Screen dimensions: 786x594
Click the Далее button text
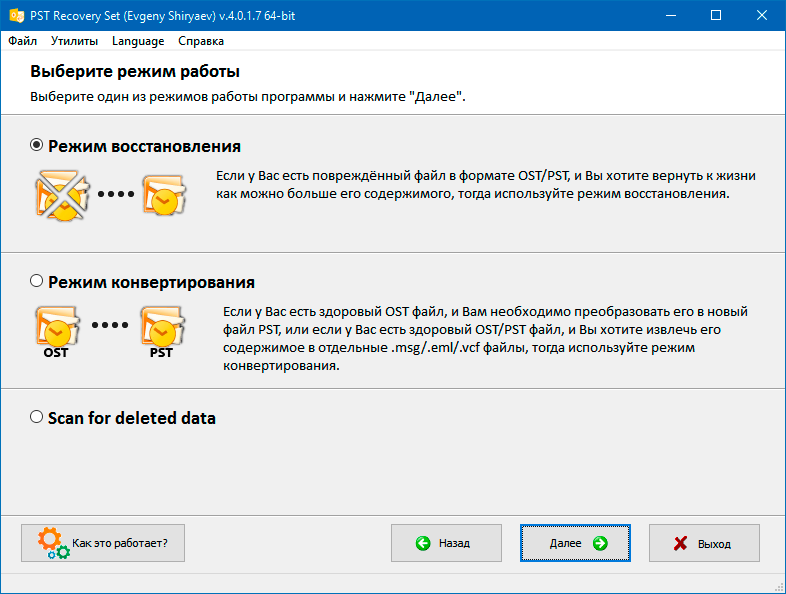[565, 543]
